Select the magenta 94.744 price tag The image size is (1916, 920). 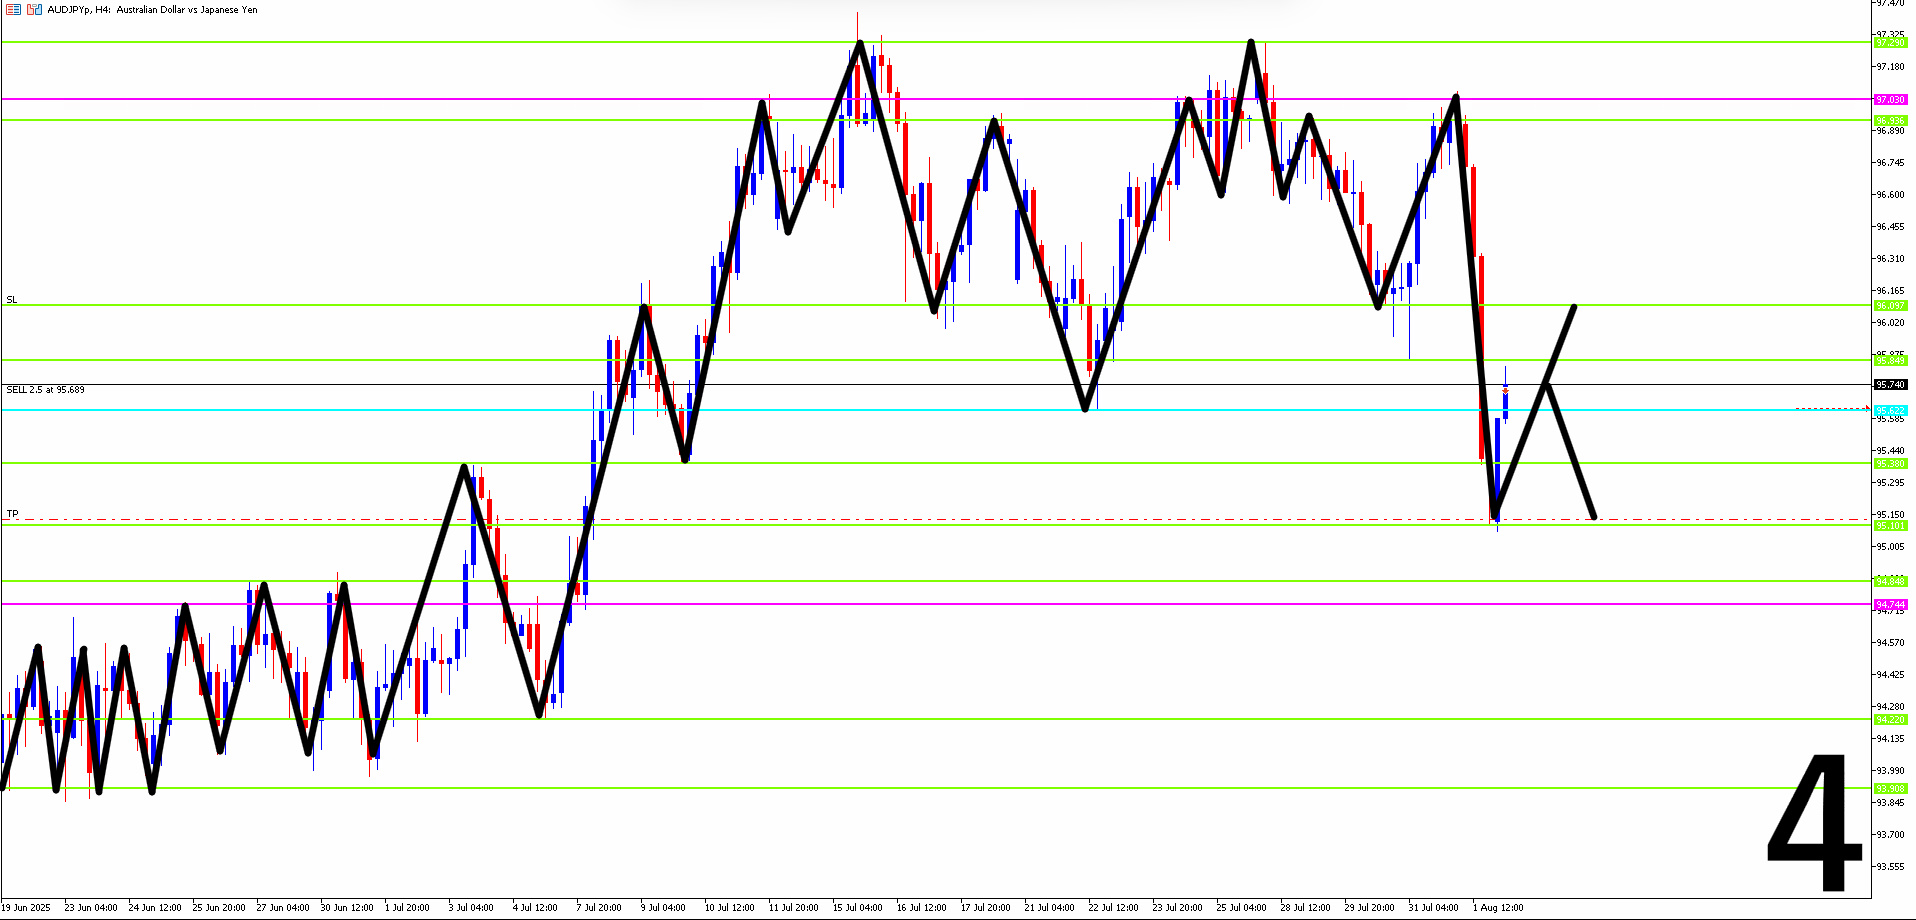(x=1890, y=604)
